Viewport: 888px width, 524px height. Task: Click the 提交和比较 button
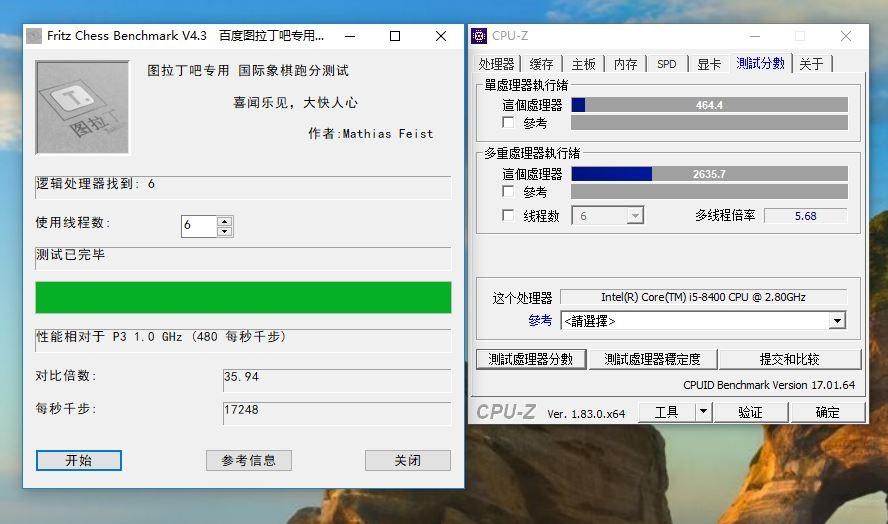789,359
